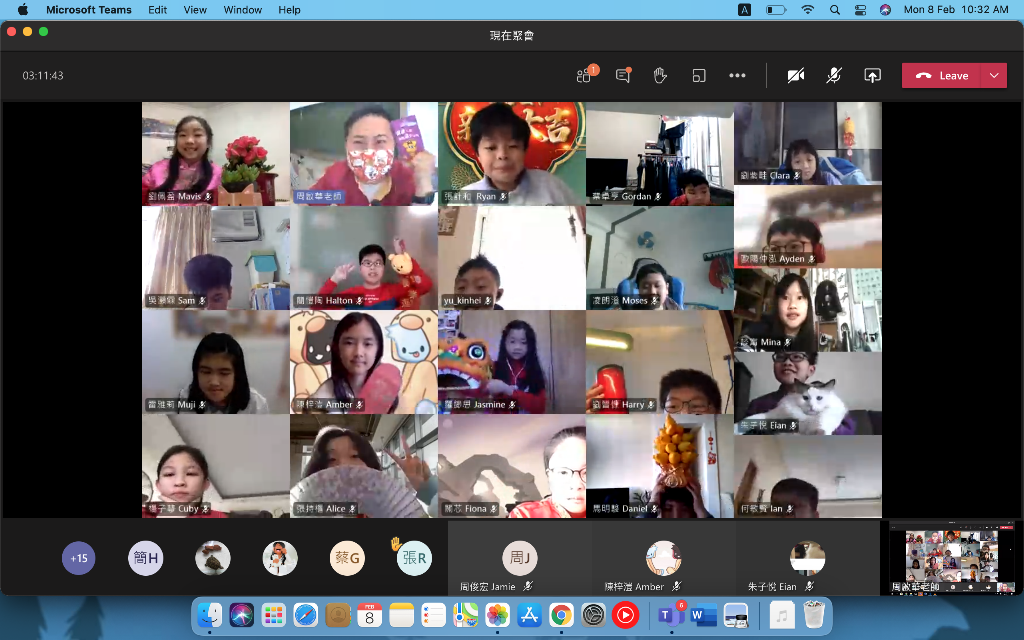Image resolution: width=1024 pixels, height=640 pixels.
Task: Open the View menu
Action: pyautogui.click(x=195, y=10)
